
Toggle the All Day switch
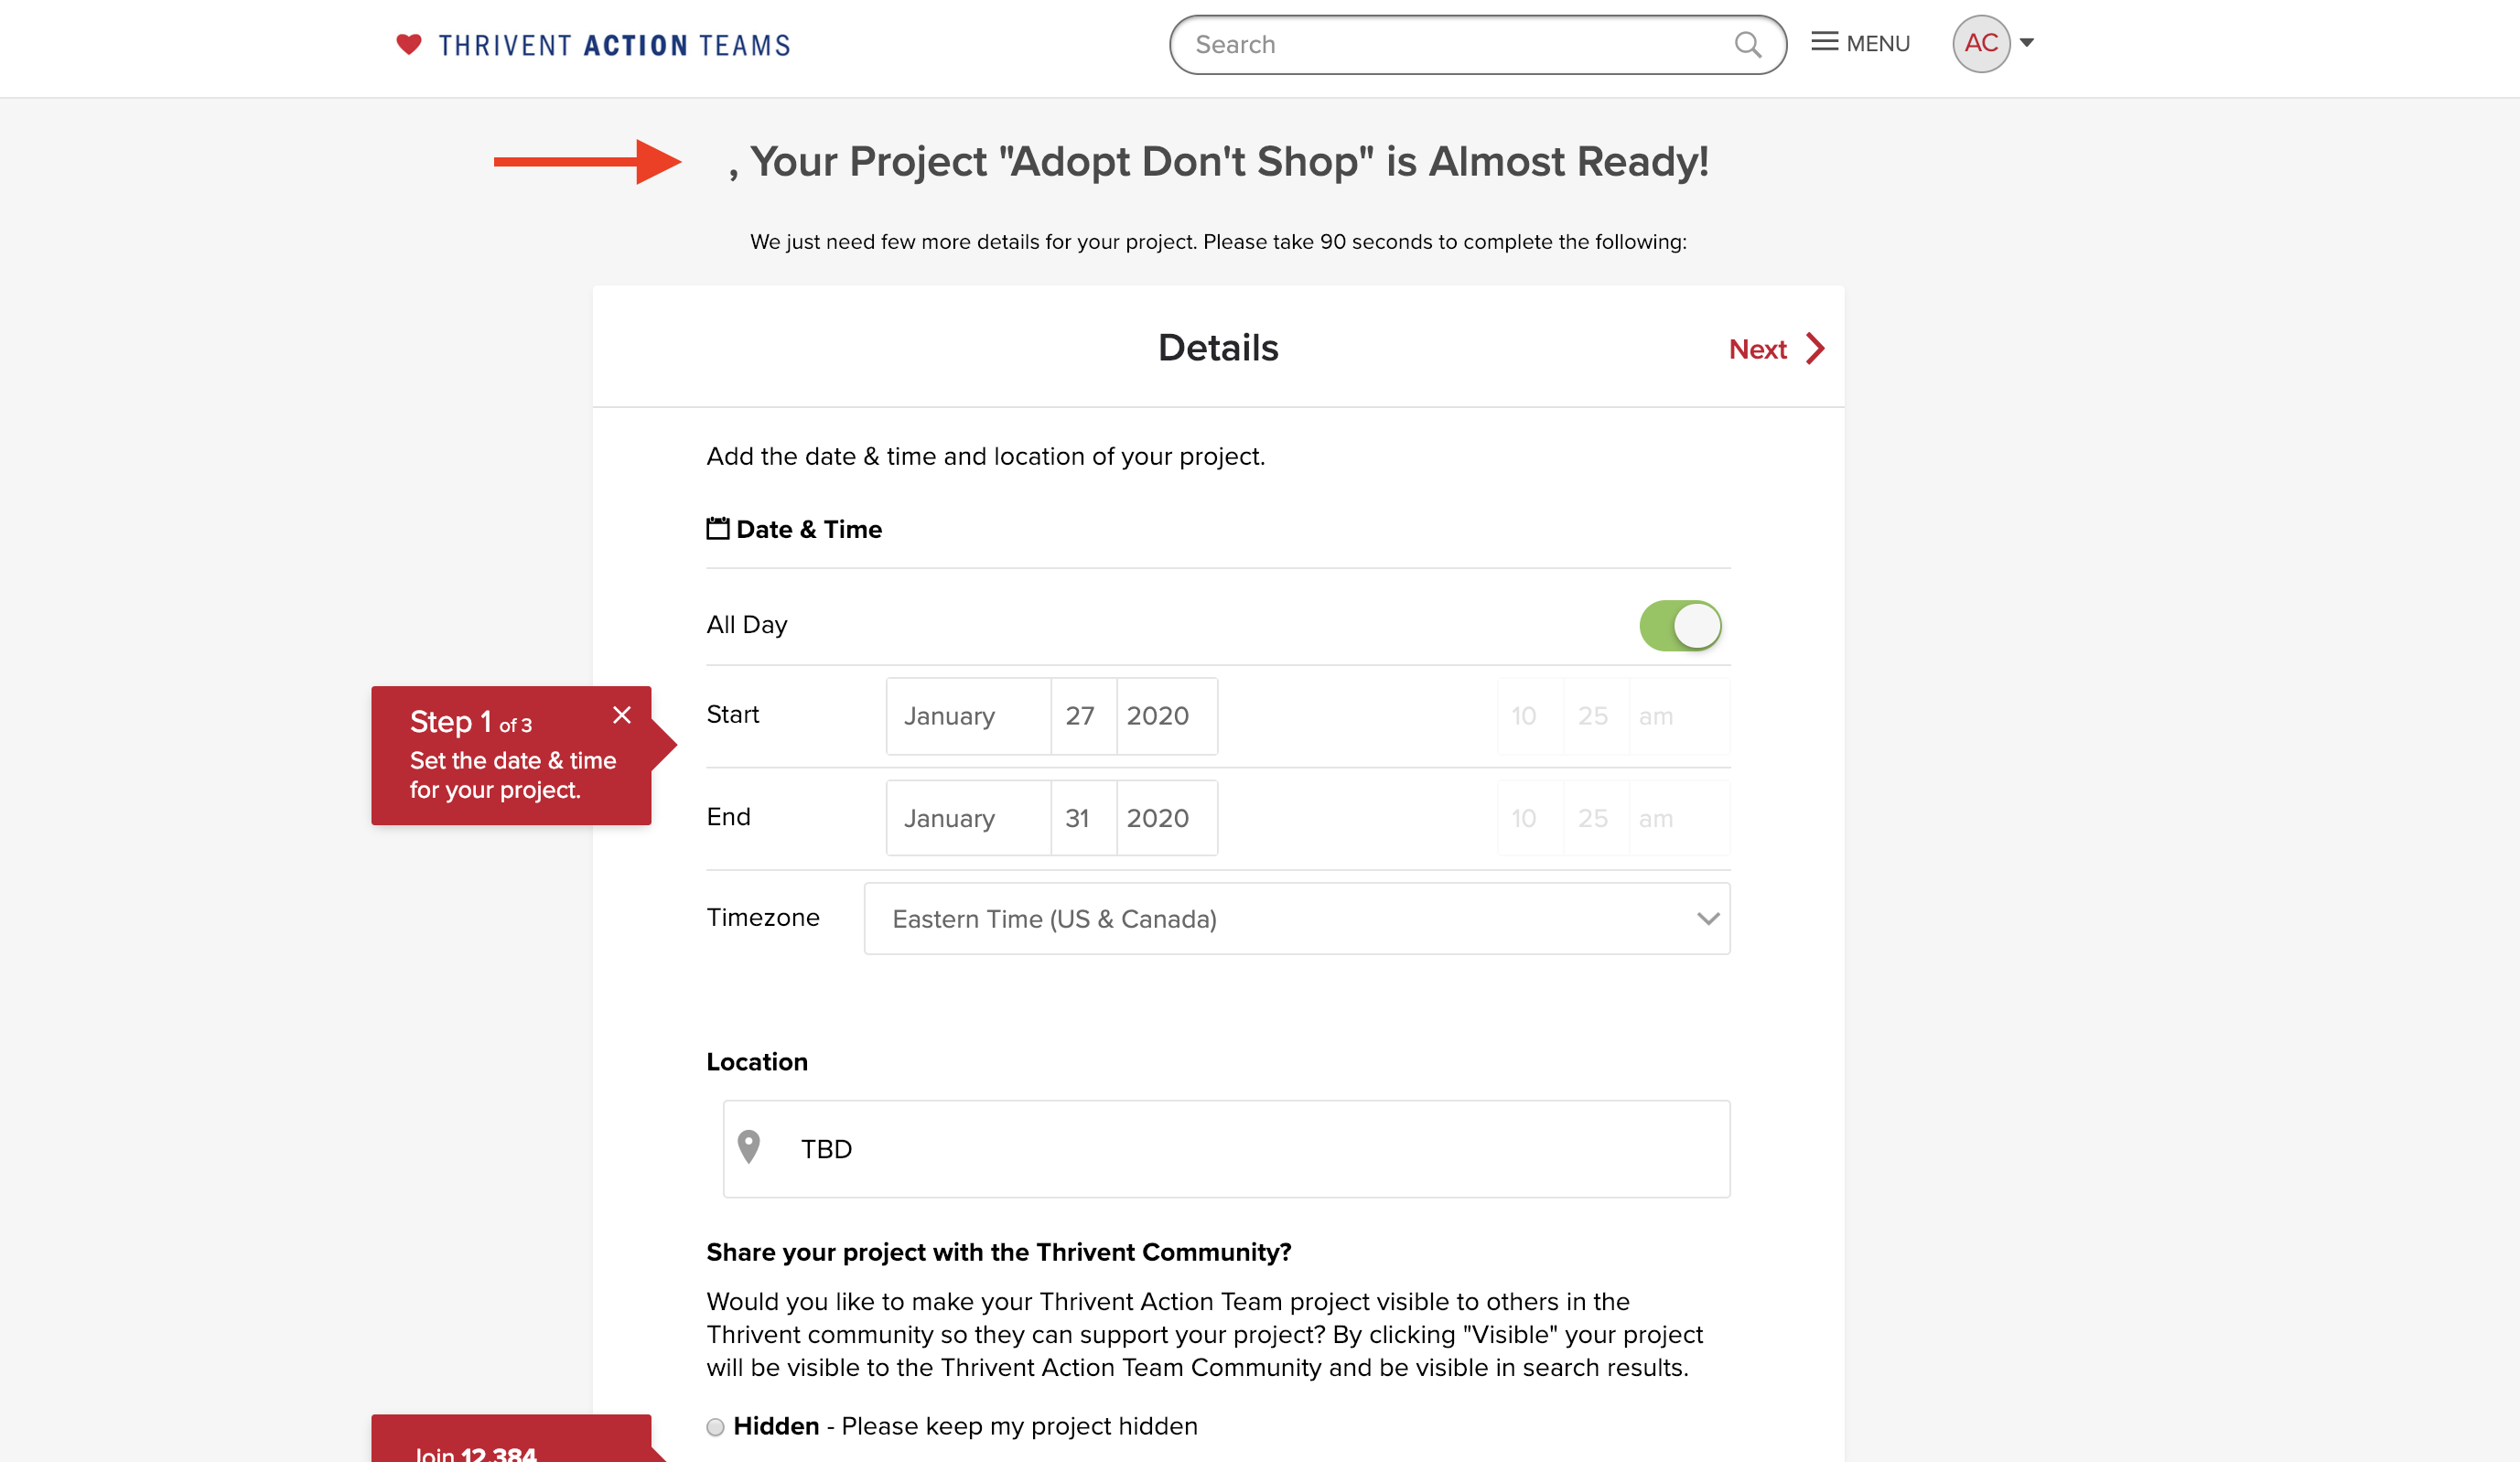tap(1680, 626)
